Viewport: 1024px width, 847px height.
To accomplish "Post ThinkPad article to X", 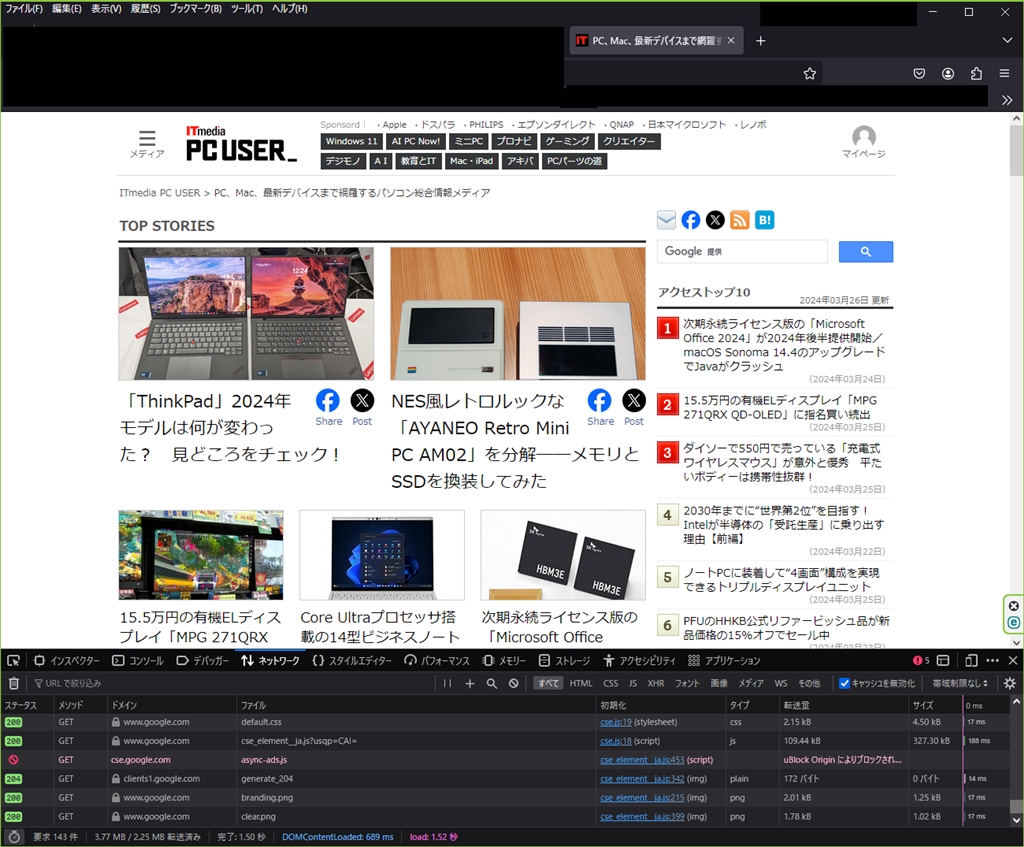I will (362, 408).
